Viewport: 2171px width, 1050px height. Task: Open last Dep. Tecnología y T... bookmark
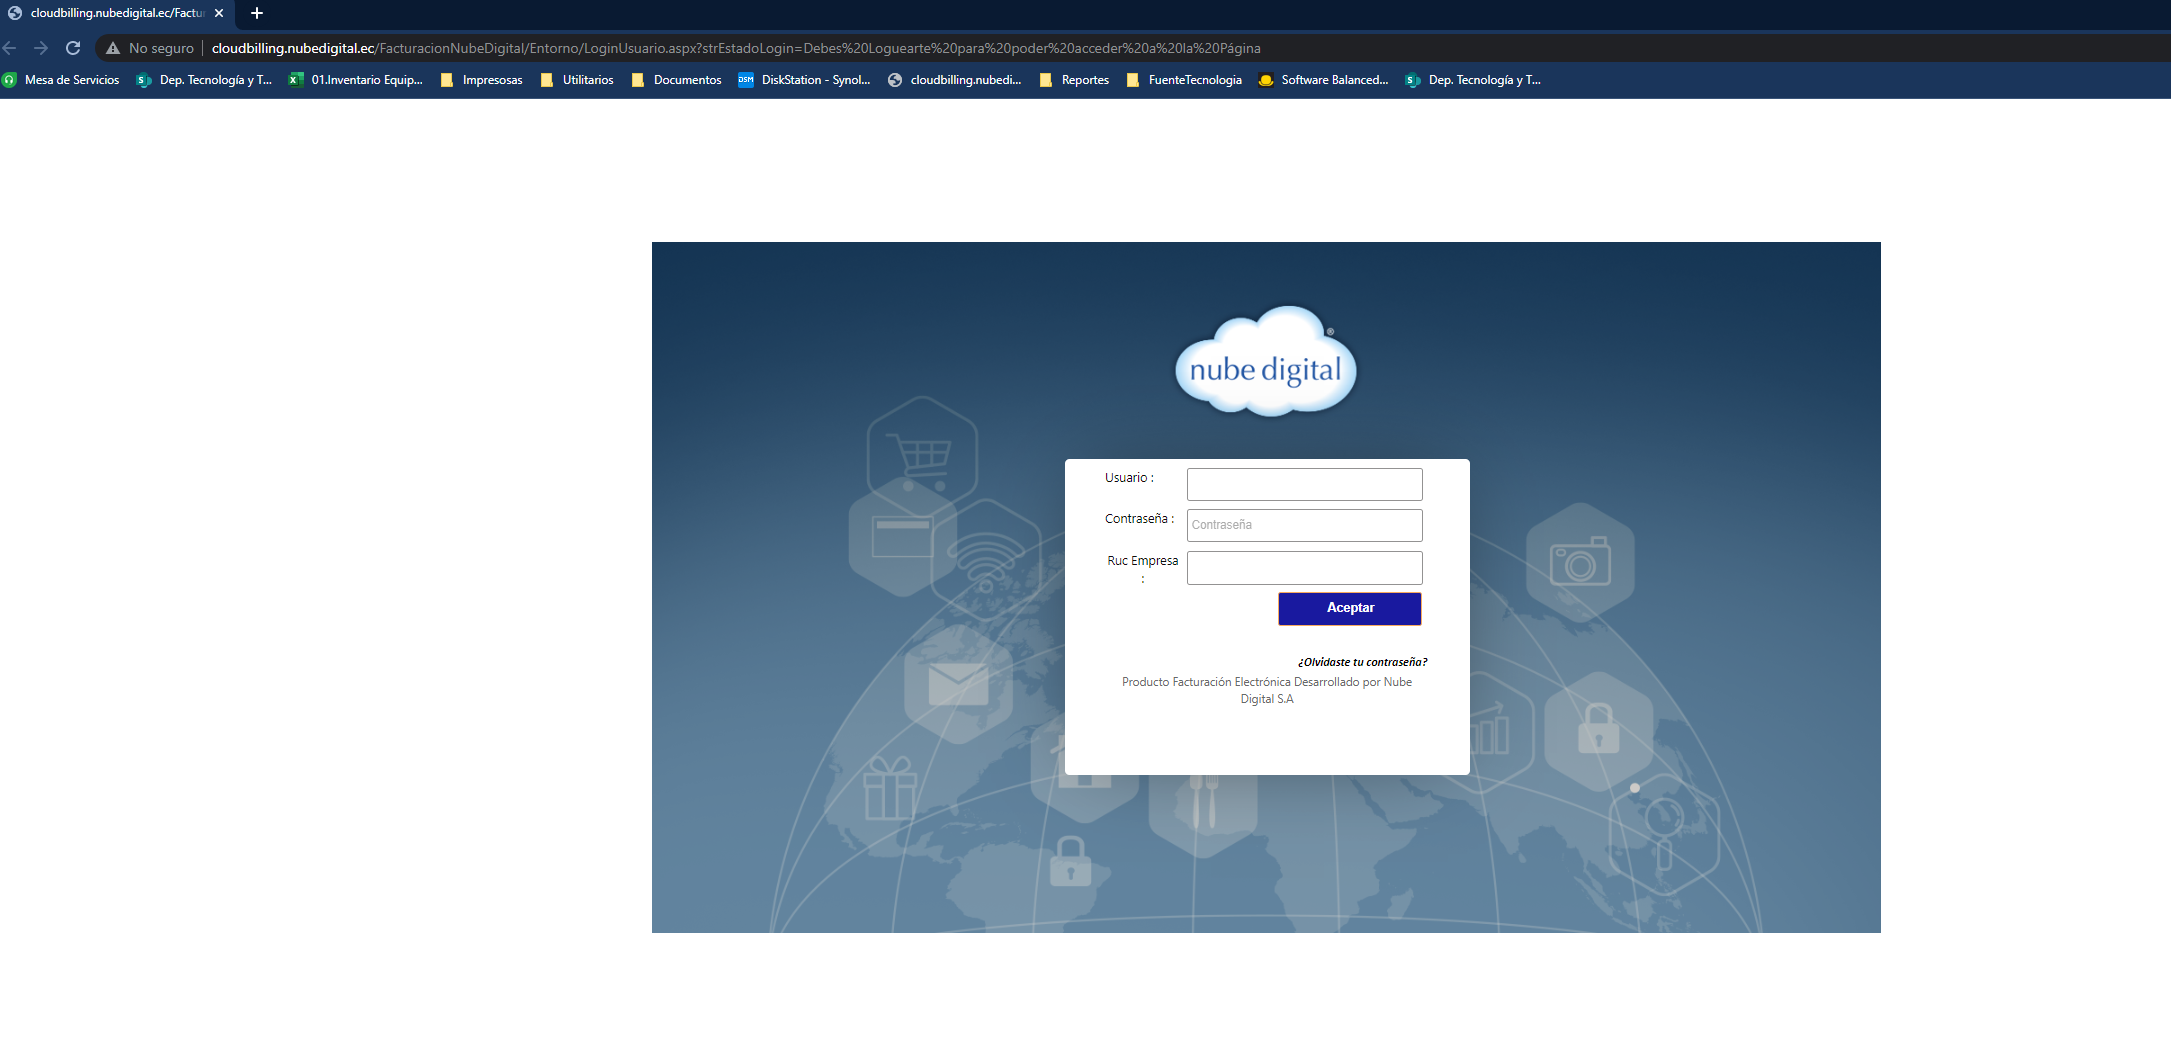[x=1473, y=80]
